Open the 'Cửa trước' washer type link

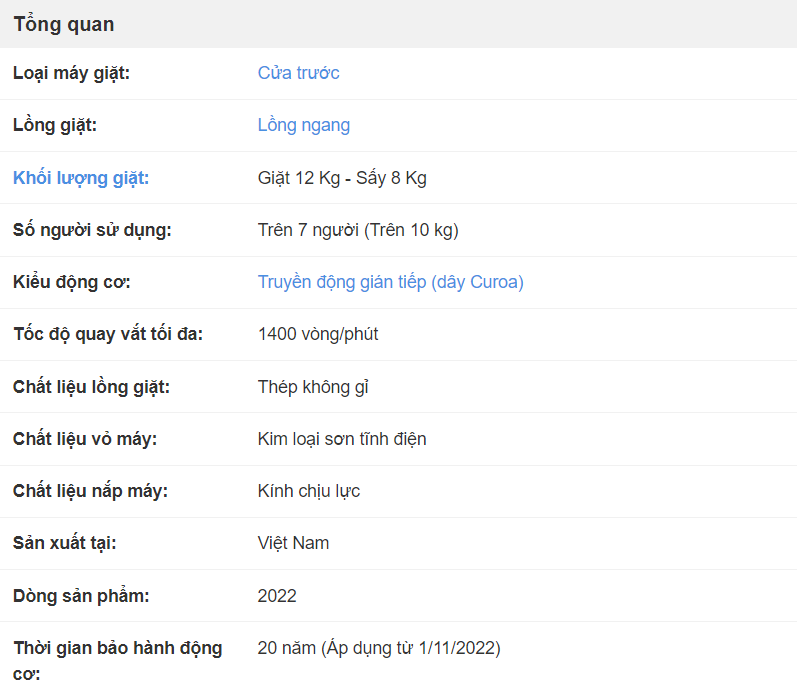(298, 73)
